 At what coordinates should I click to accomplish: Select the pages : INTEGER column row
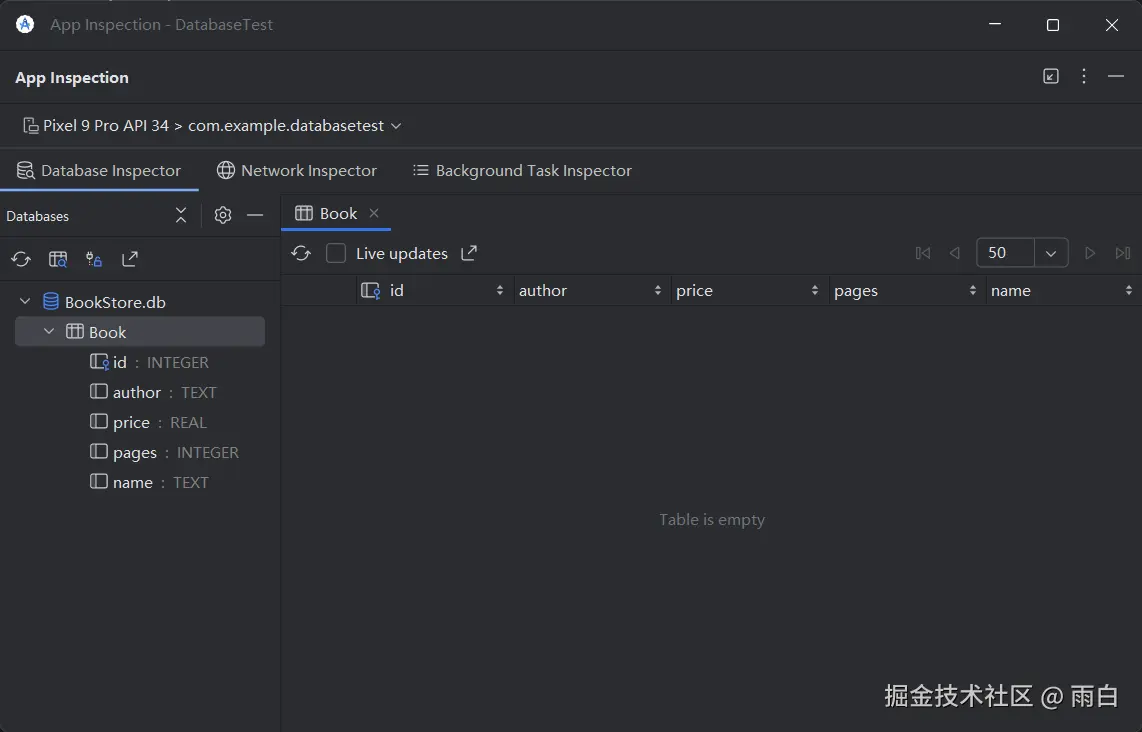[x=164, y=452]
